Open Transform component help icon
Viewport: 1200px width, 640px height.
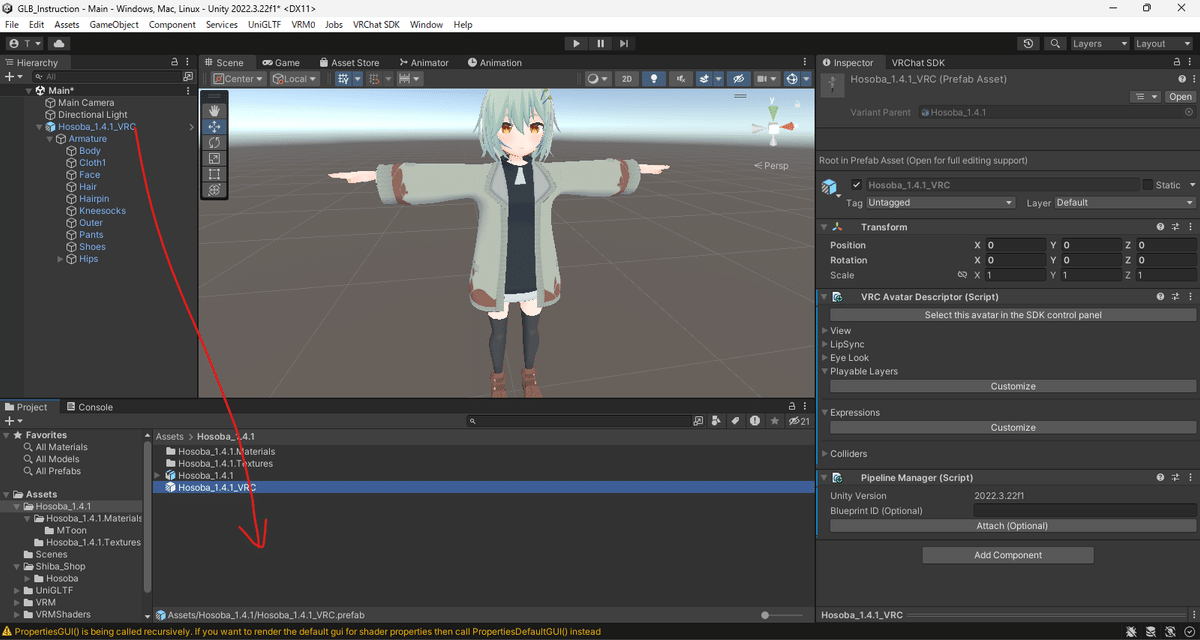(x=1160, y=227)
